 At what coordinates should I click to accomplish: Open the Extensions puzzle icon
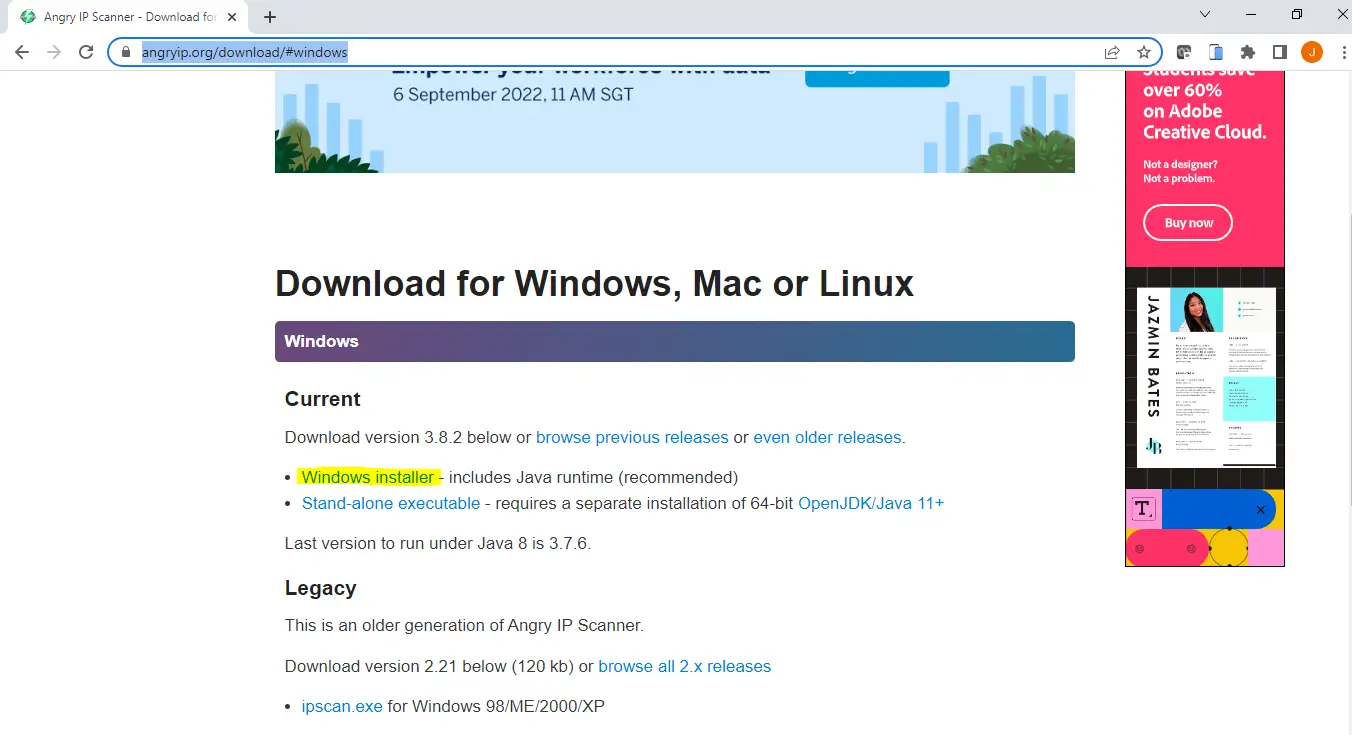pos(1247,52)
